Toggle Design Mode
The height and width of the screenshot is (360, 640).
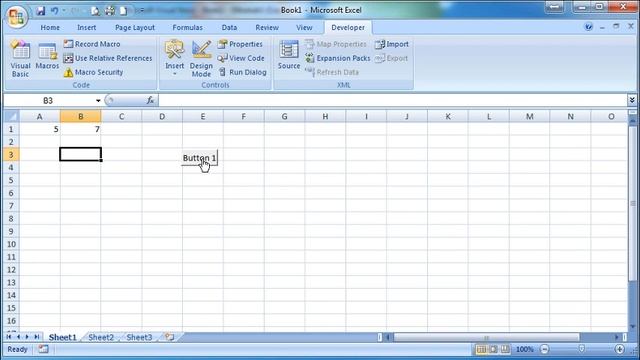201,58
